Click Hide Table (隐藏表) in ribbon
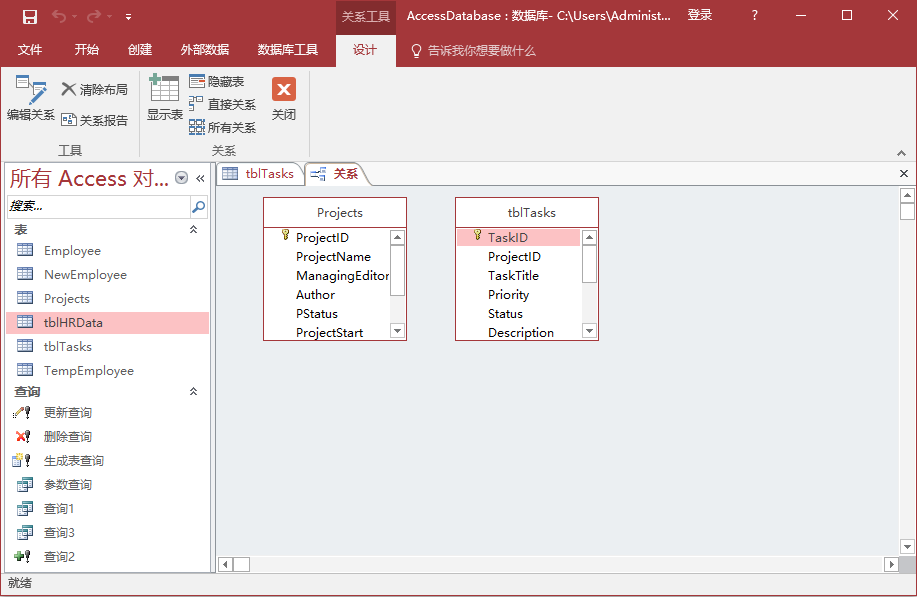917x597 pixels. click(217, 82)
